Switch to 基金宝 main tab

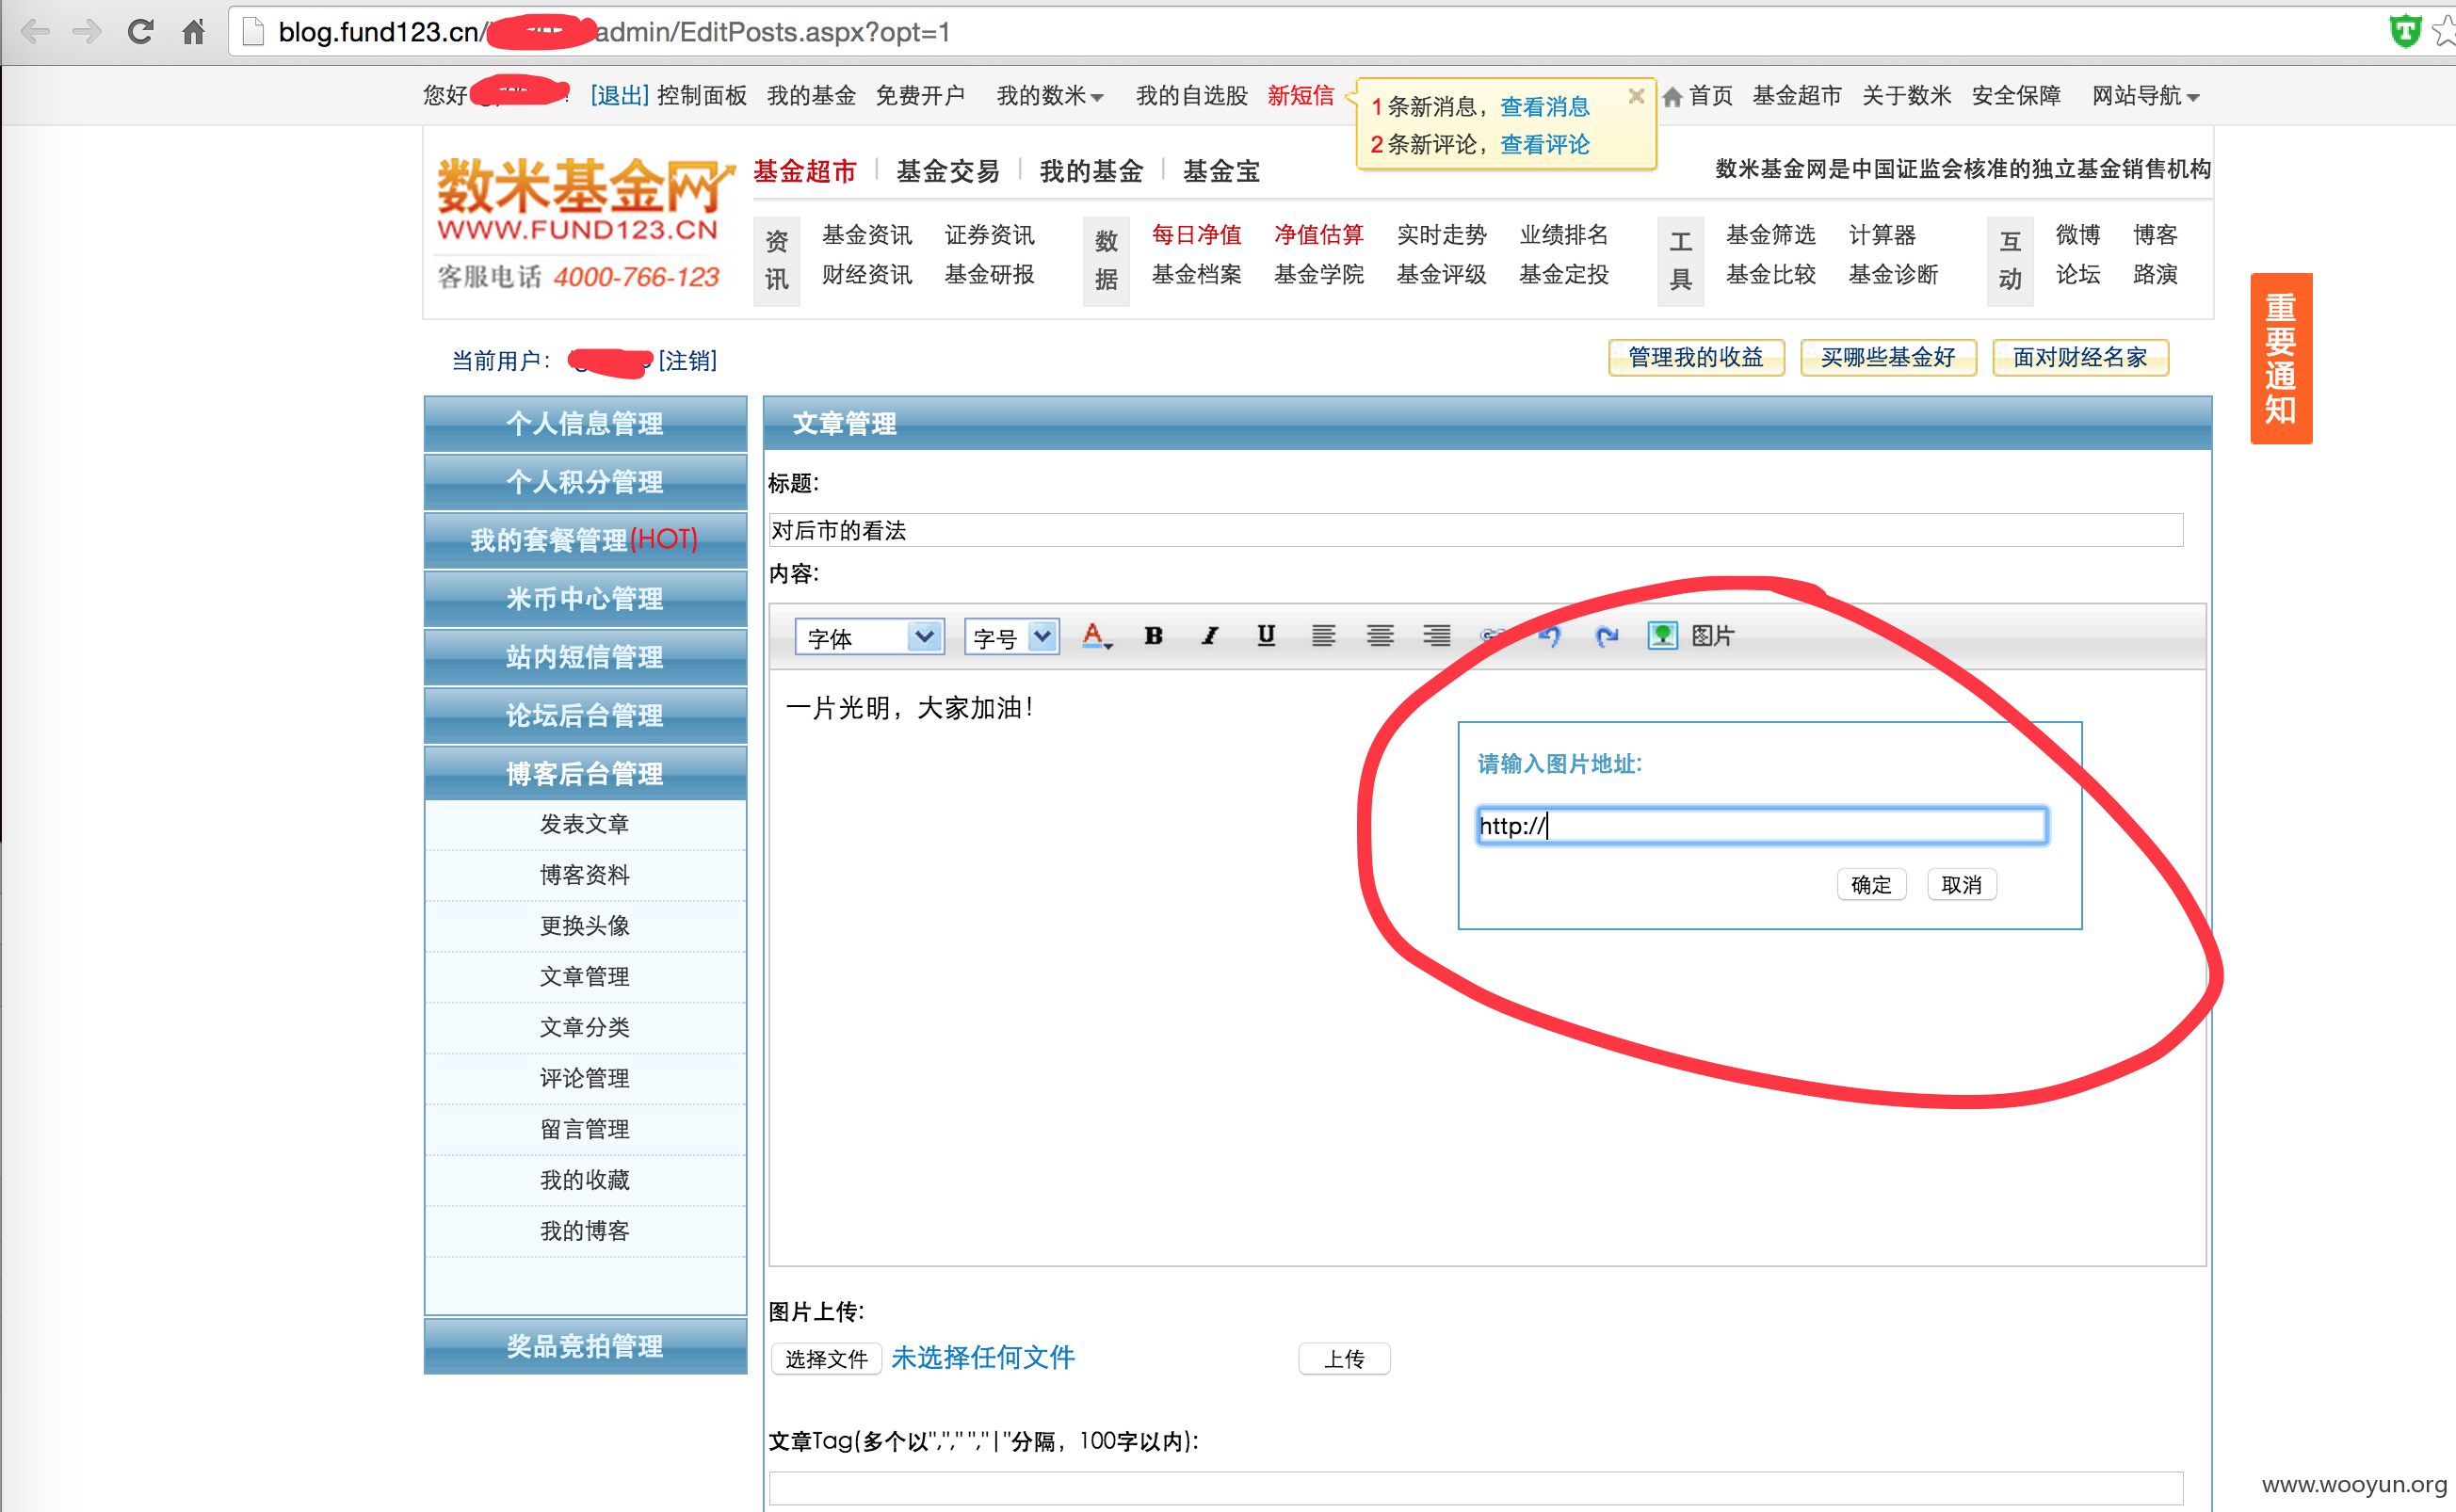1221,171
